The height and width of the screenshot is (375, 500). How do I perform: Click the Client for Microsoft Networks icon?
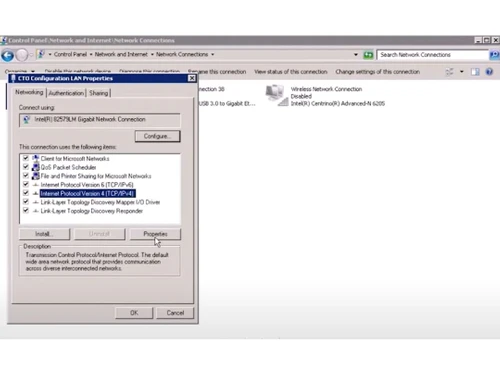click(36, 158)
